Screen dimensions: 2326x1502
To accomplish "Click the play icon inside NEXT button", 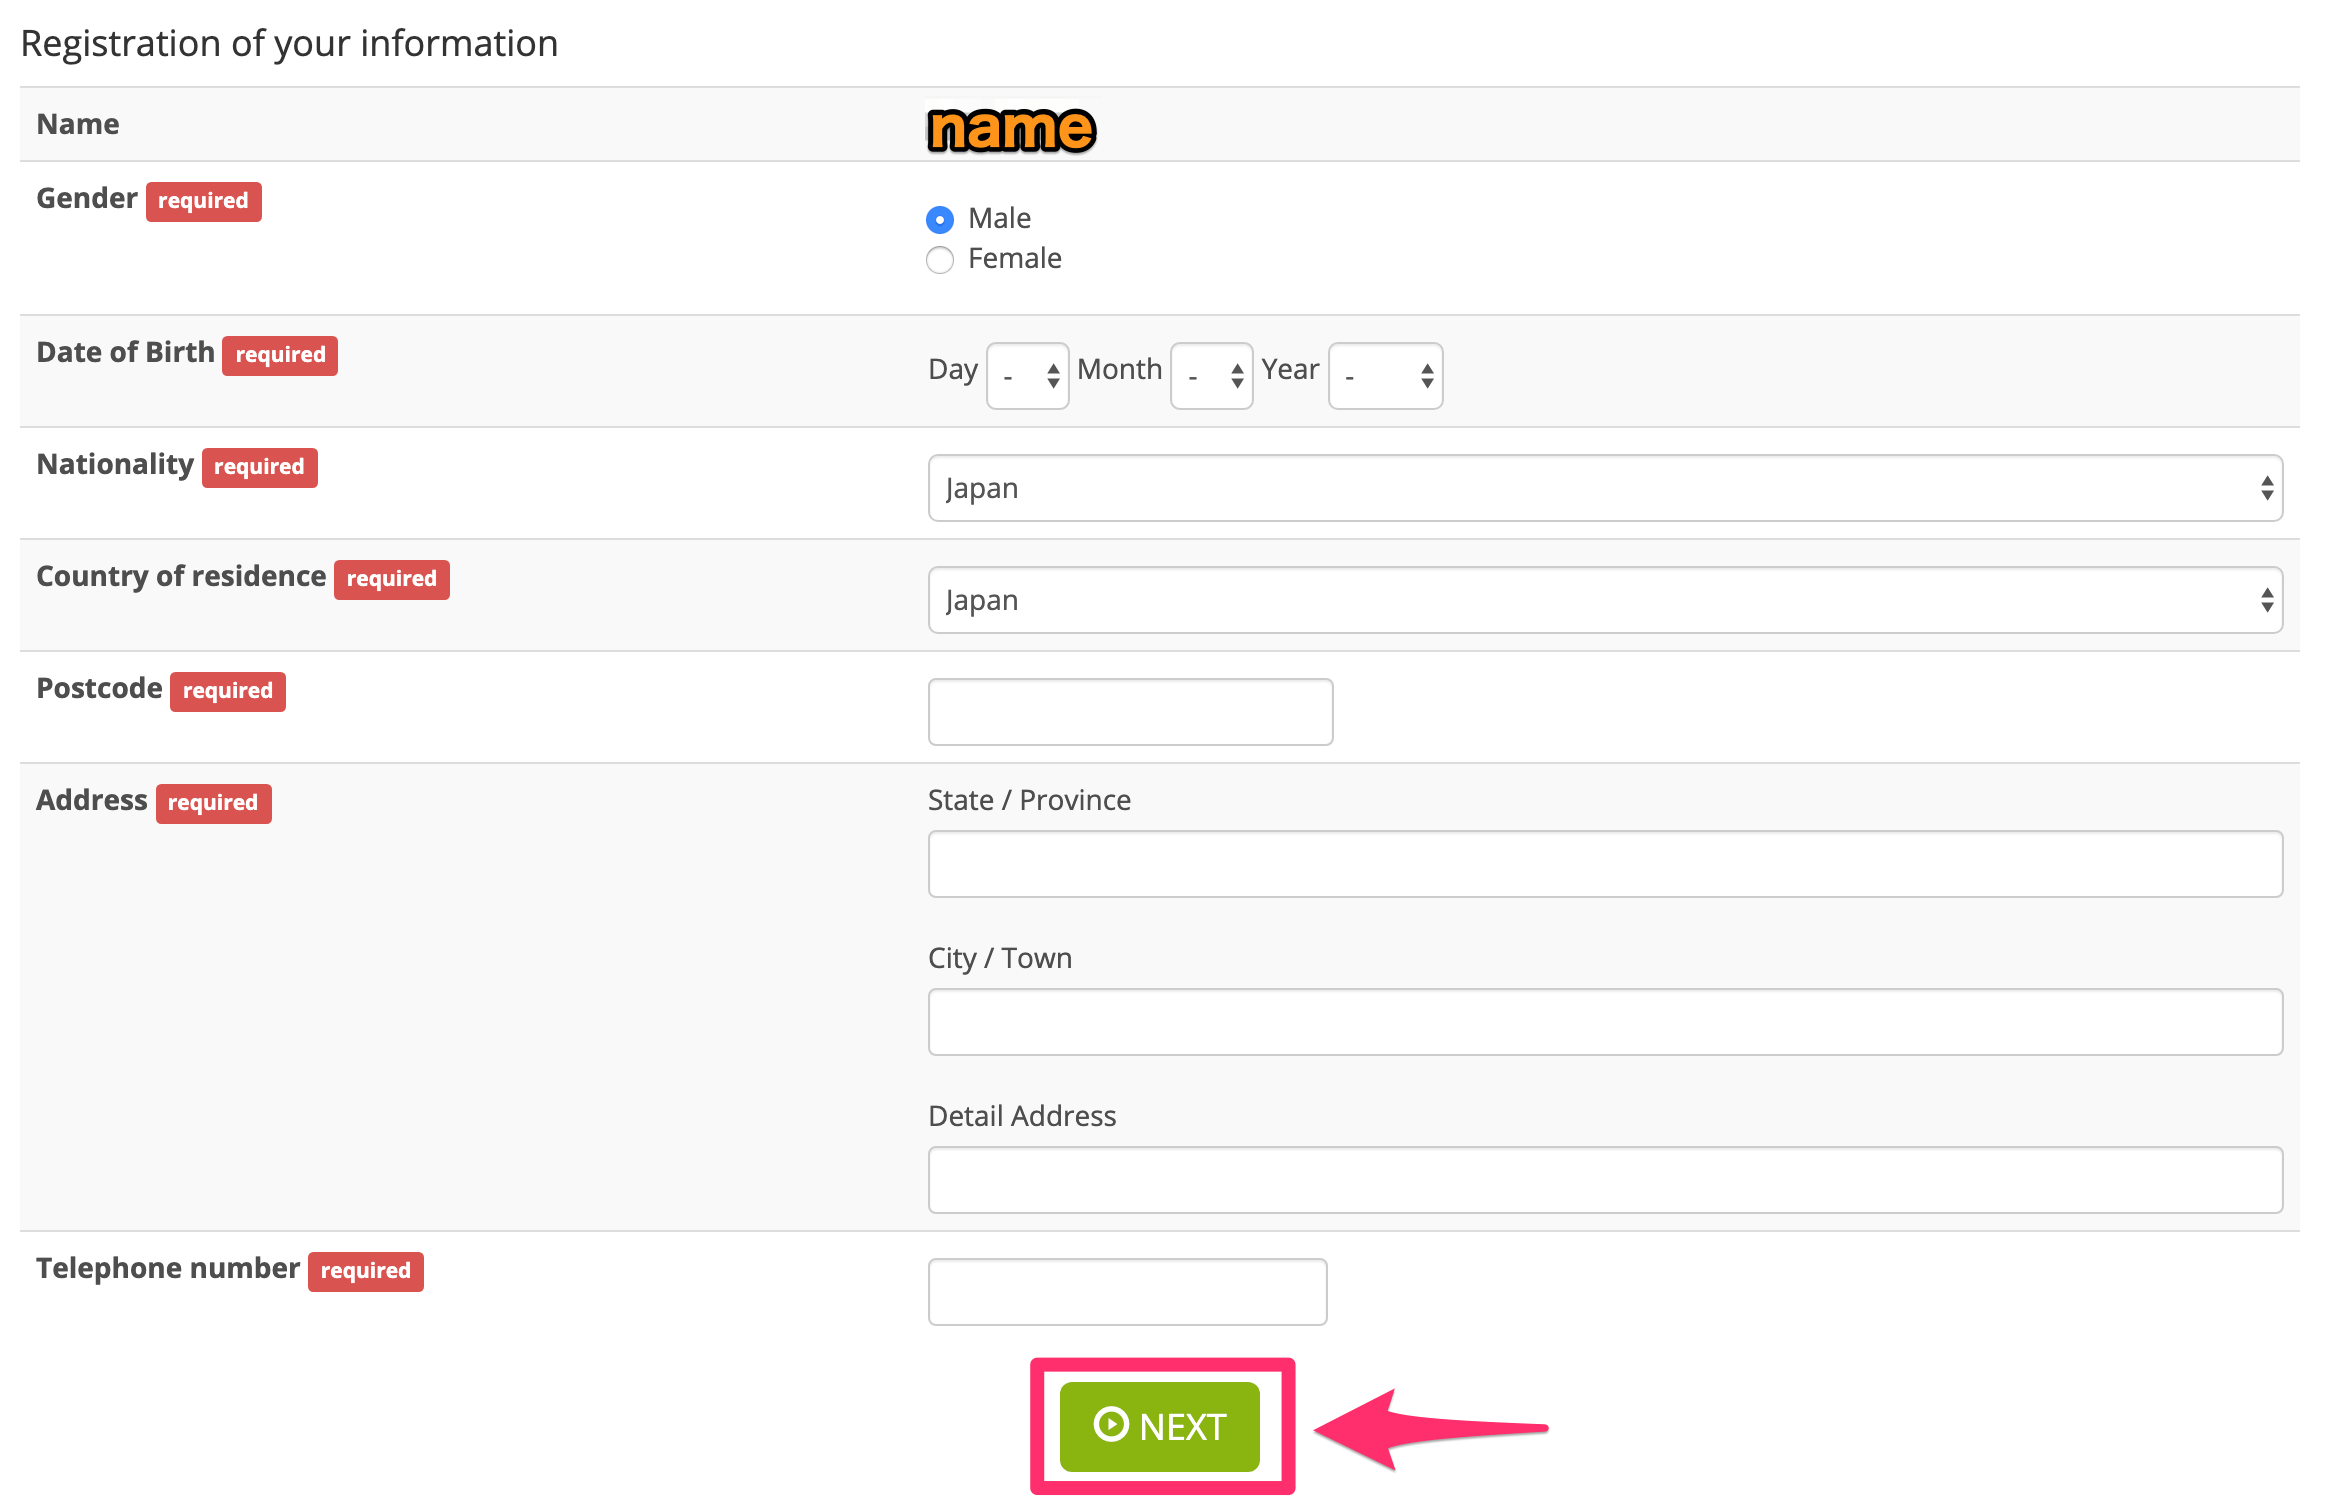I will pyautogui.click(x=1111, y=1424).
